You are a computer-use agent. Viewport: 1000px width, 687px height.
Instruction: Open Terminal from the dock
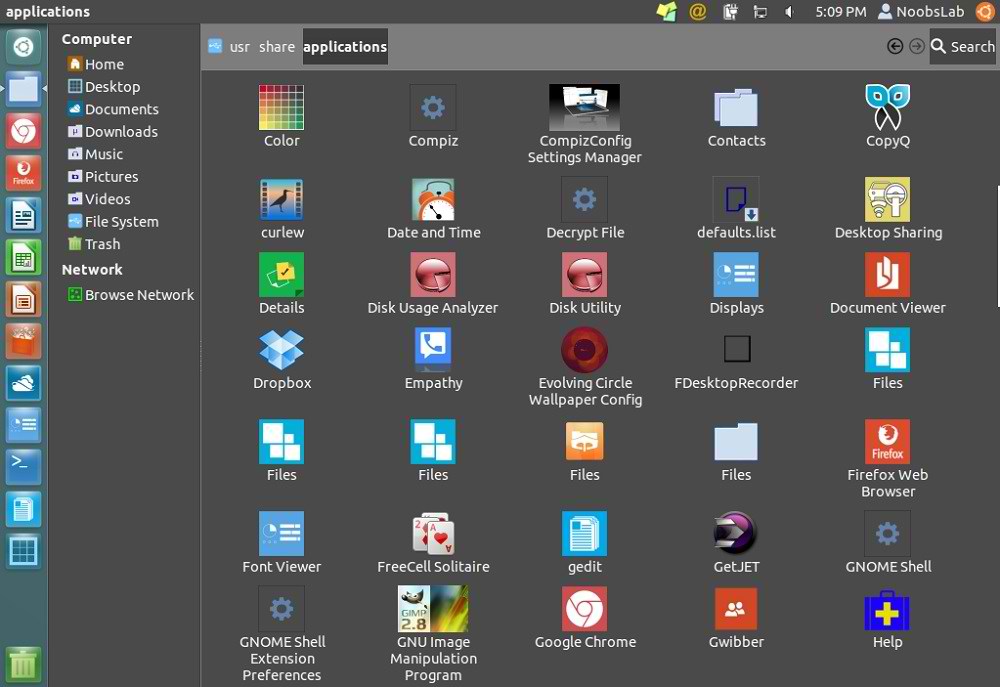coord(23,467)
